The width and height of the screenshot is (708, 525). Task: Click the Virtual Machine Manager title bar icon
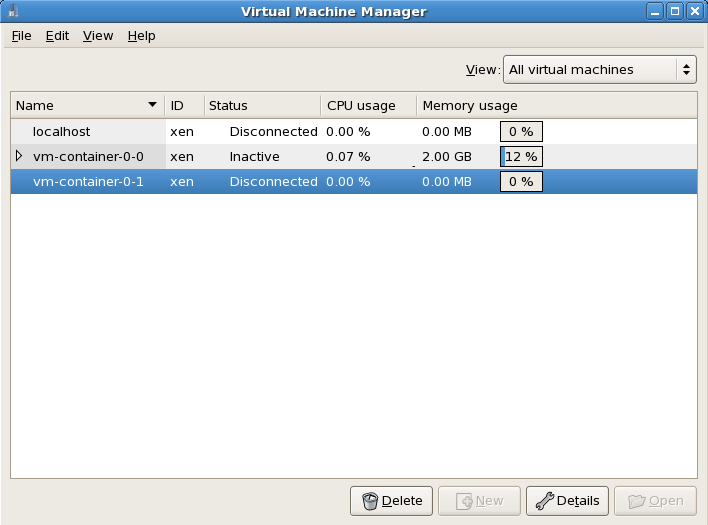click(13, 11)
